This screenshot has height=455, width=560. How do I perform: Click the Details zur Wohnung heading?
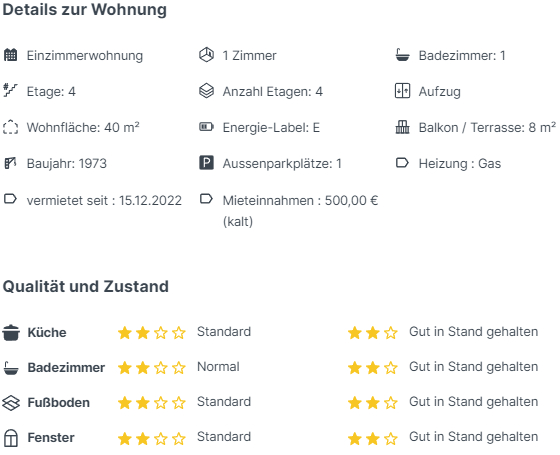click(85, 10)
